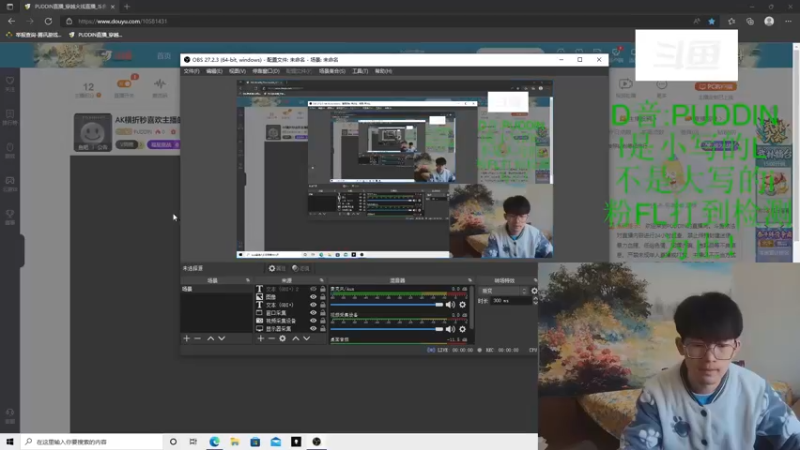Screen dimensions: 800x450
Task: Toggle visibility of 文本 (GDI+) source
Action: pyautogui.click(x=313, y=305)
